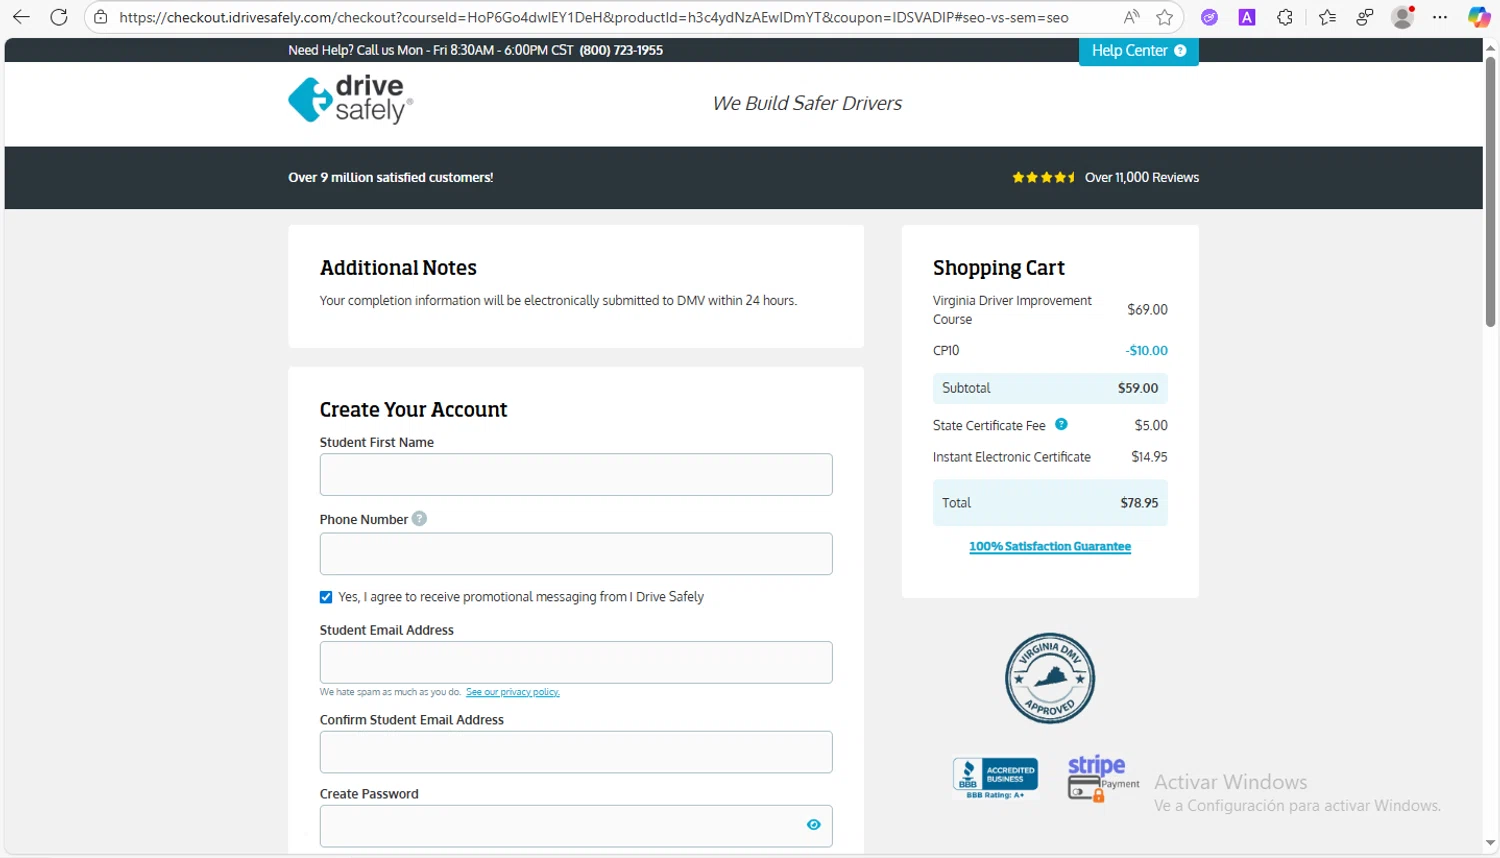Click the scrollbar up arrow

click(1490, 46)
